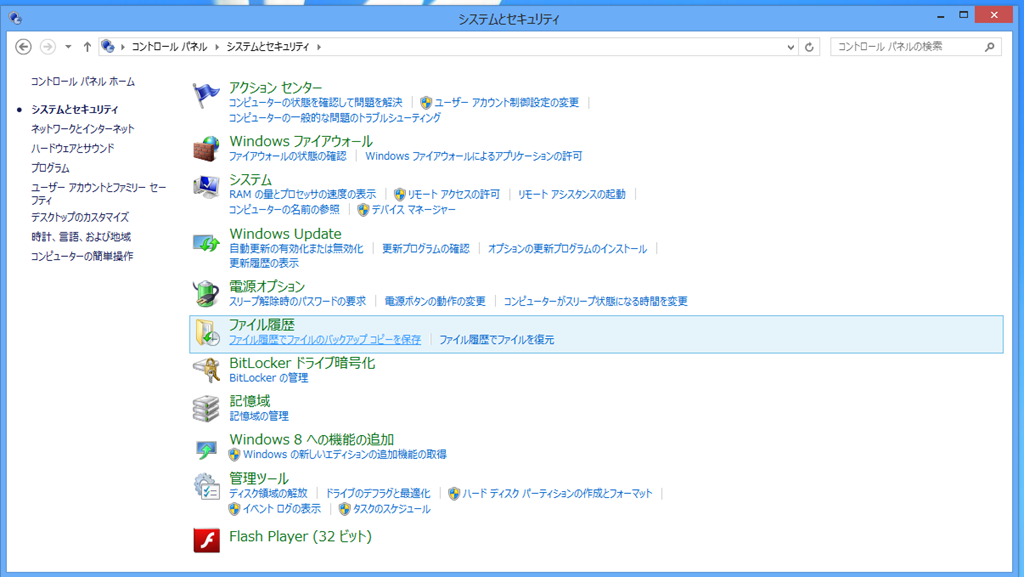Open the System computer icon
The width and height of the screenshot is (1024, 577).
coord(206,187)
